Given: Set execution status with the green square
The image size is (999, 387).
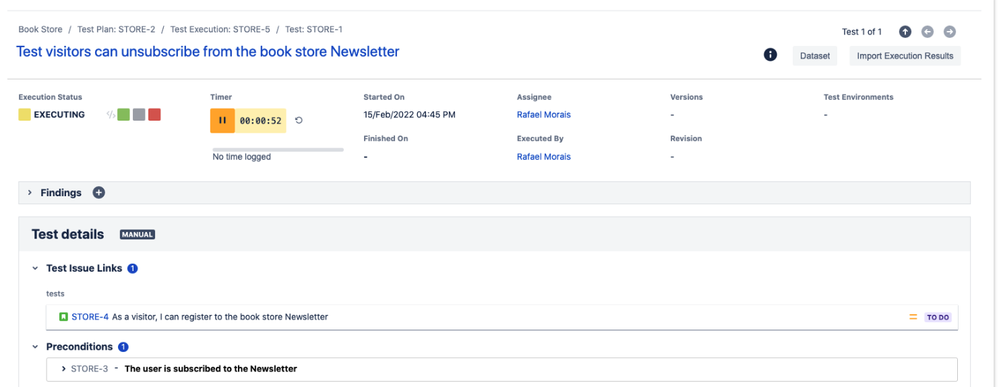Looking at the screenshot, I should 124,115.
